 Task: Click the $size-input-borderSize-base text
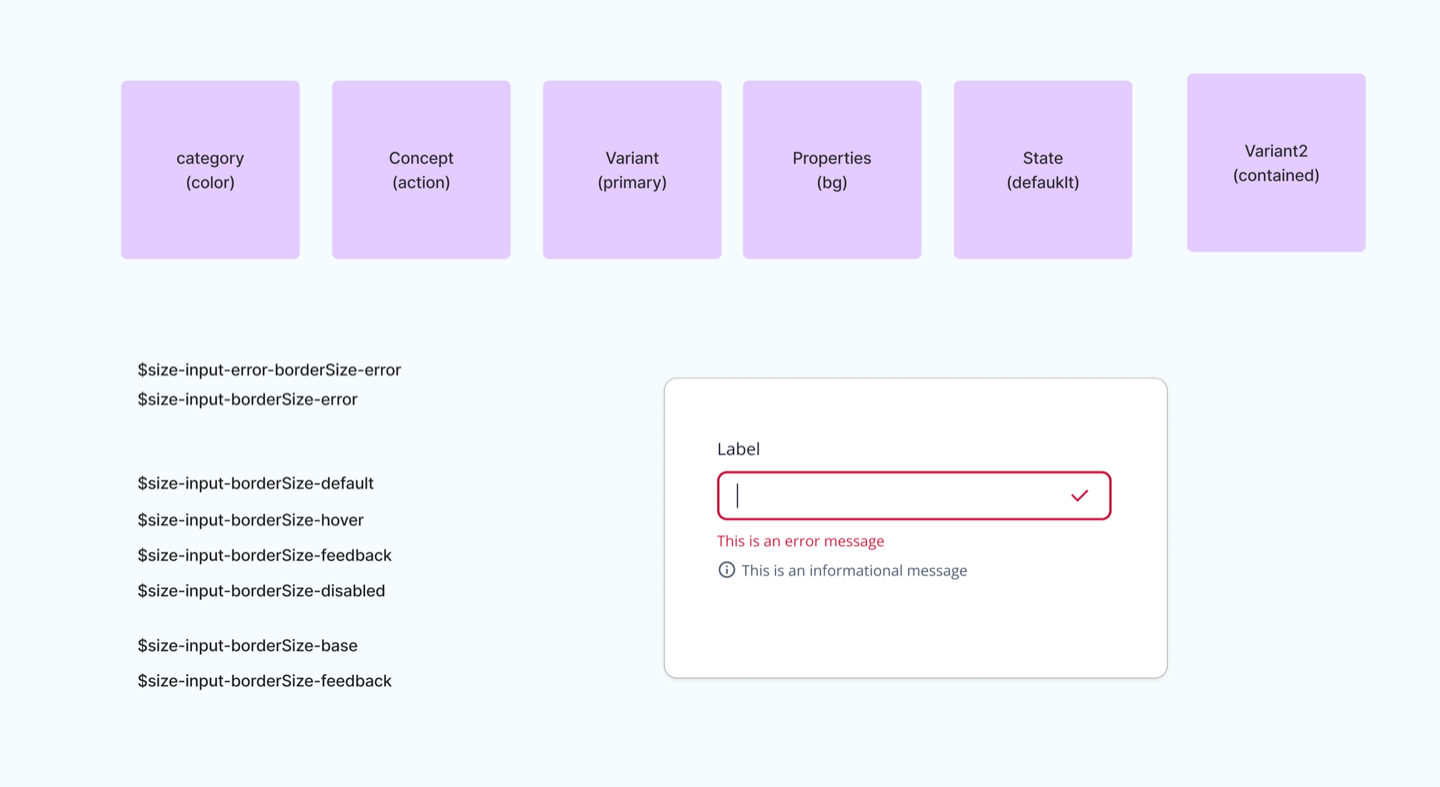247,646
